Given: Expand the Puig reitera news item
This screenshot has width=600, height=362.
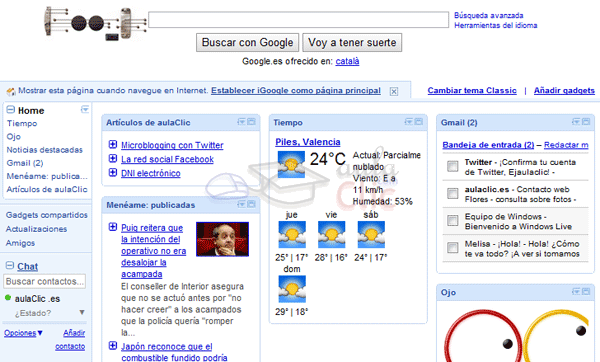Looking at the screenshot, I should click(x=112, y=227).
